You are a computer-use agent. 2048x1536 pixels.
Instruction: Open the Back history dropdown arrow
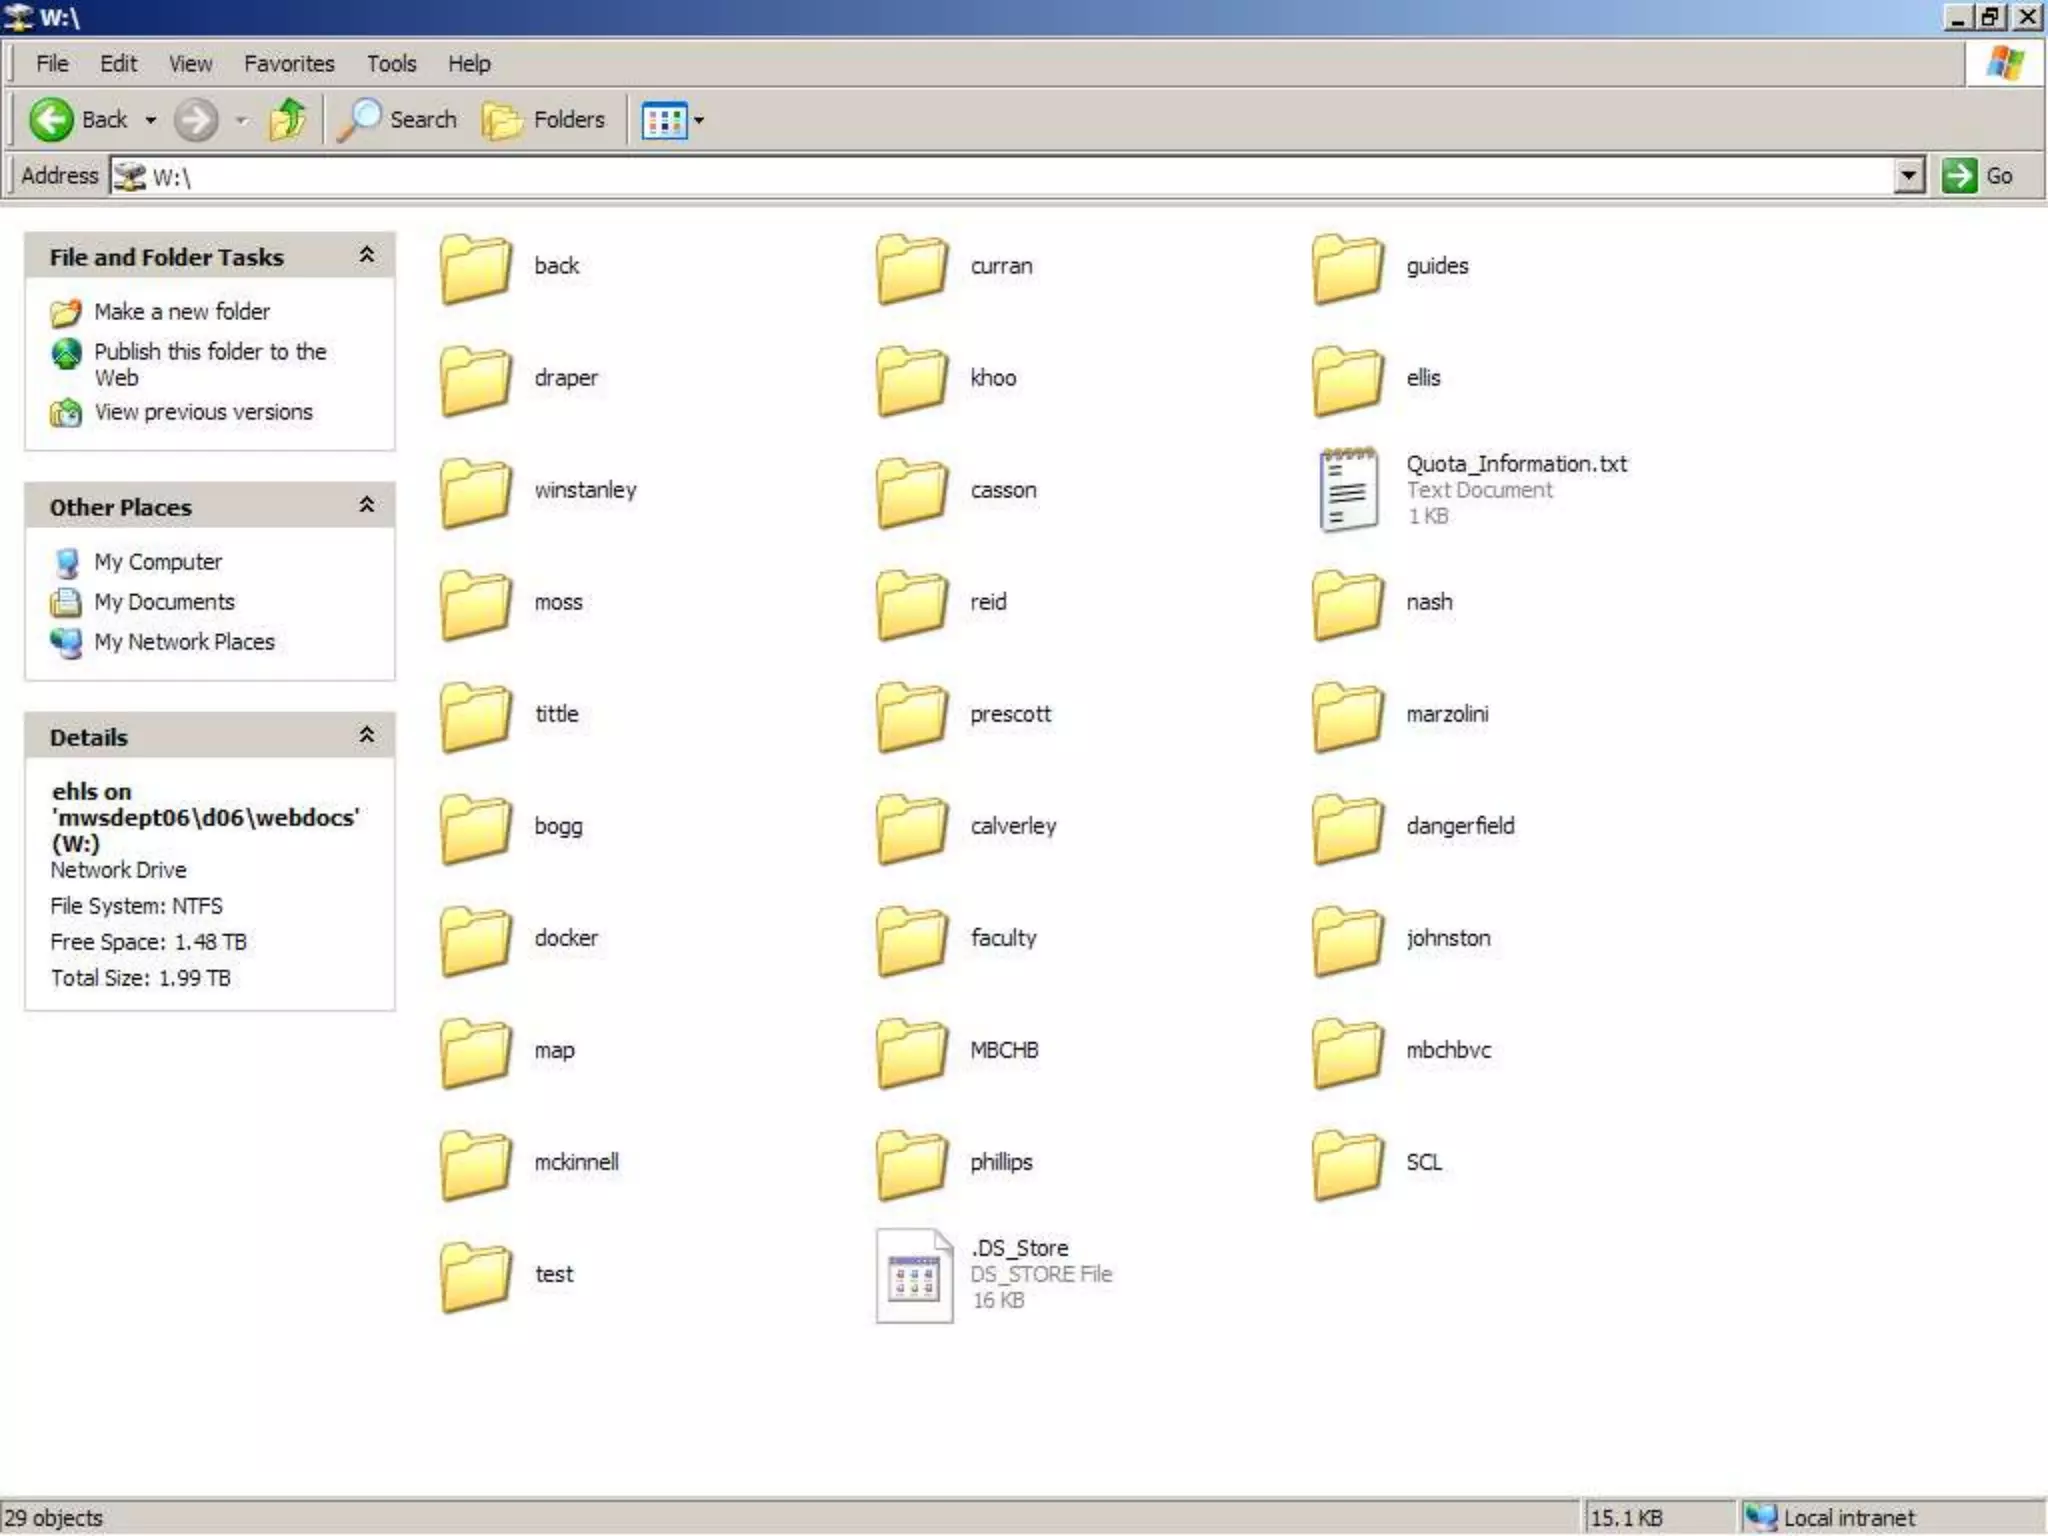click(151, 121)
